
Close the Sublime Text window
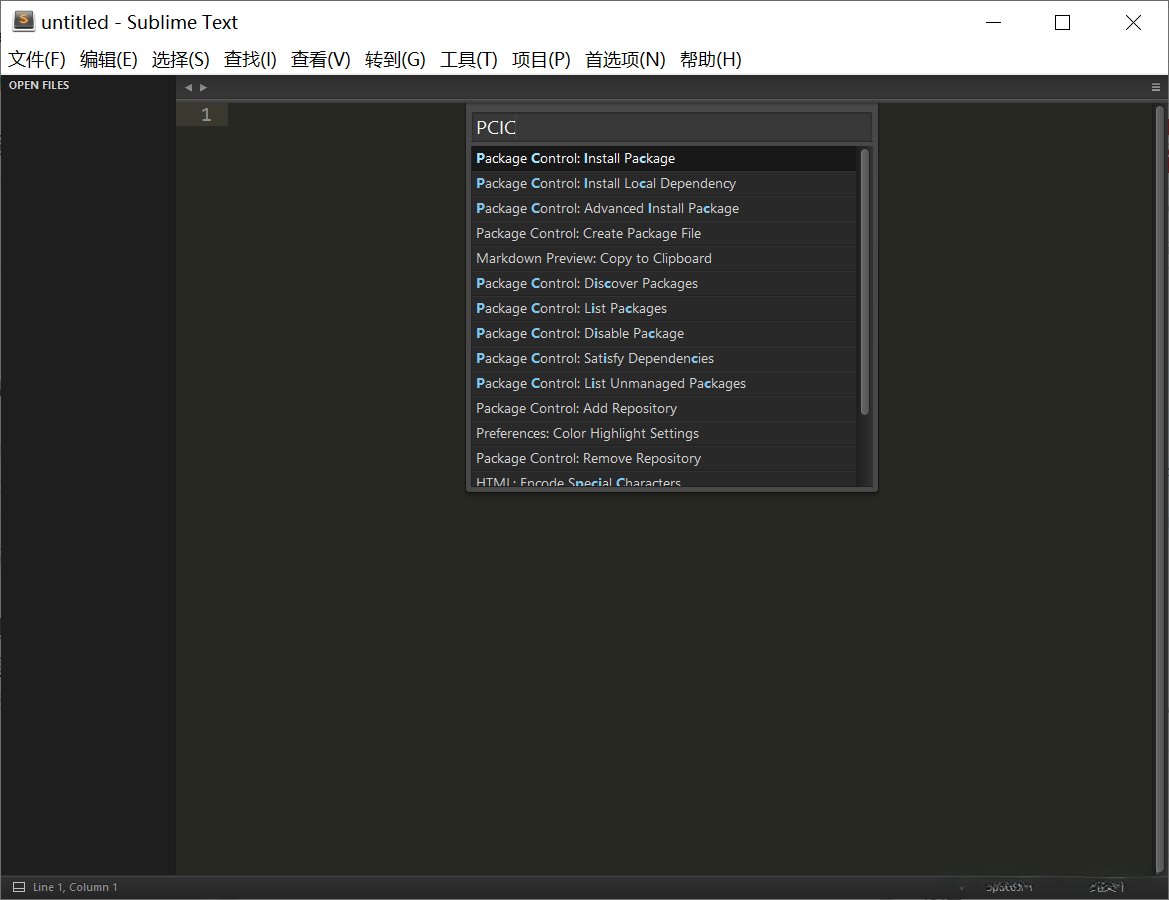(x=1132, y=22)
